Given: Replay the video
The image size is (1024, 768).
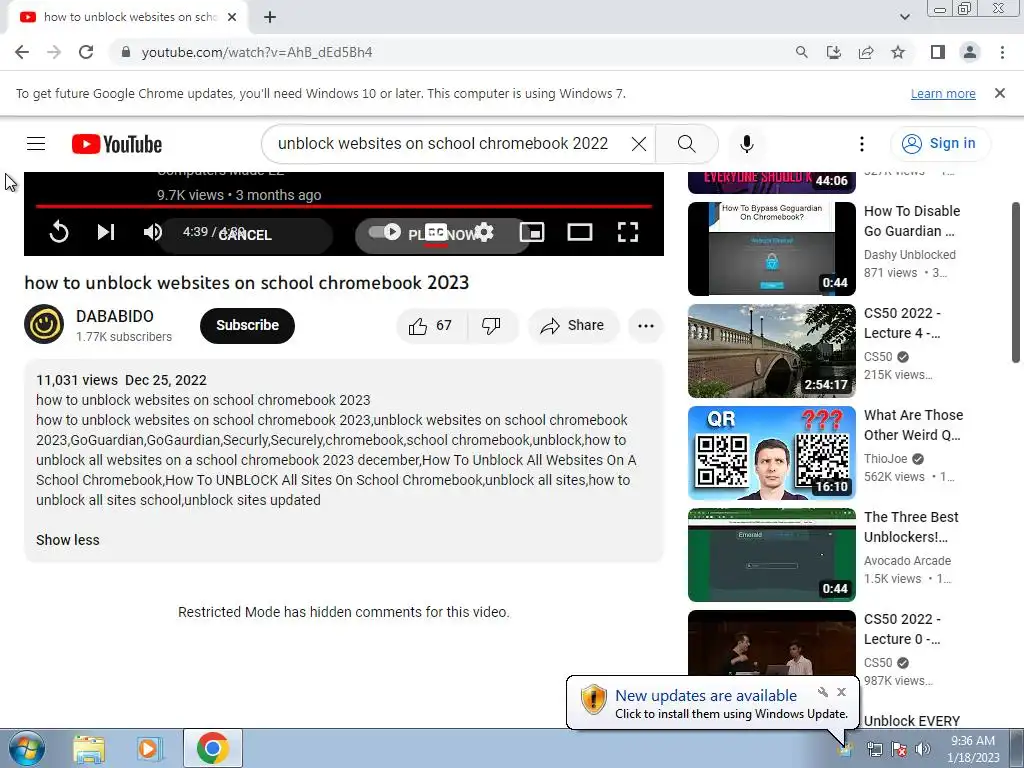Looking at the screenshot, I should tap(59, 232).
